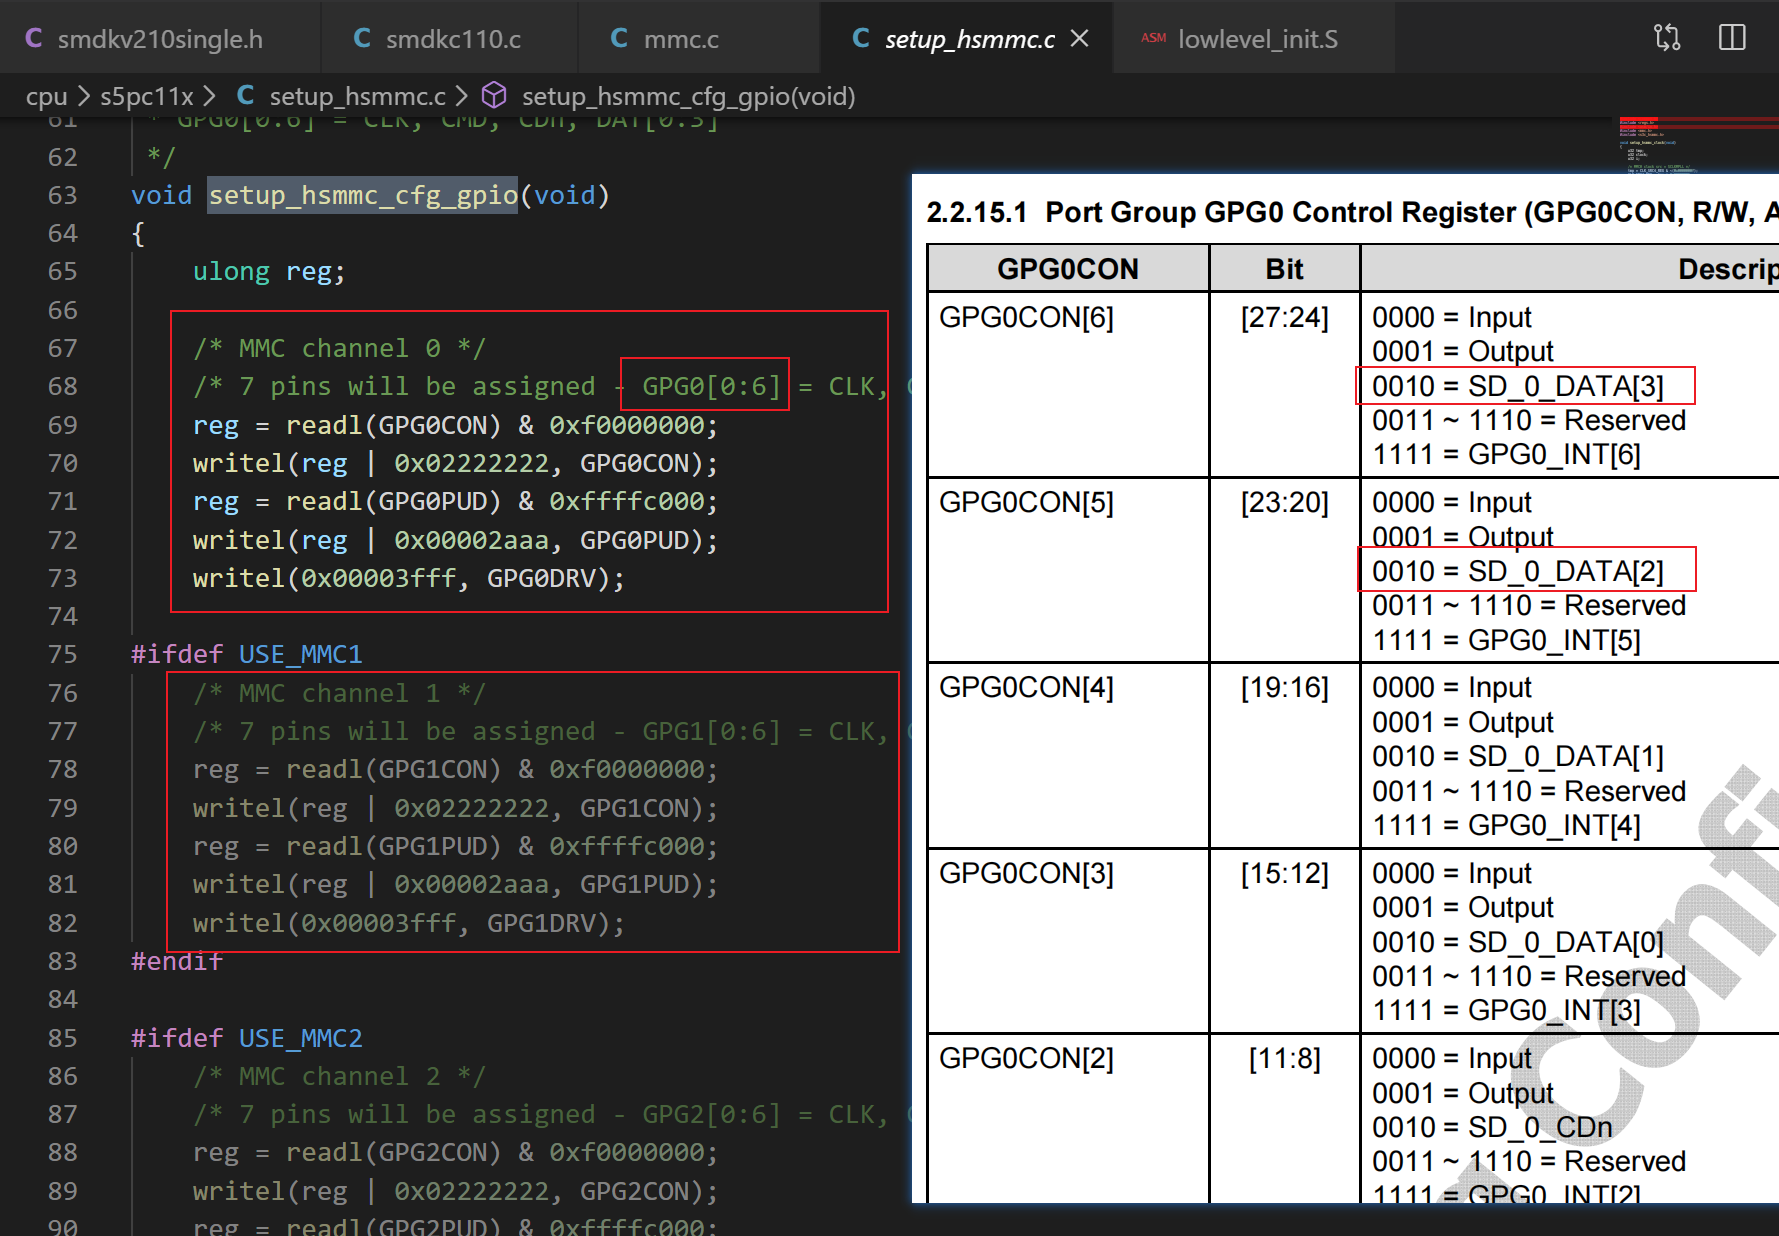Click line number 75 in gutter
Screen dimensions: 1779x1236
[x=62, y=654]
